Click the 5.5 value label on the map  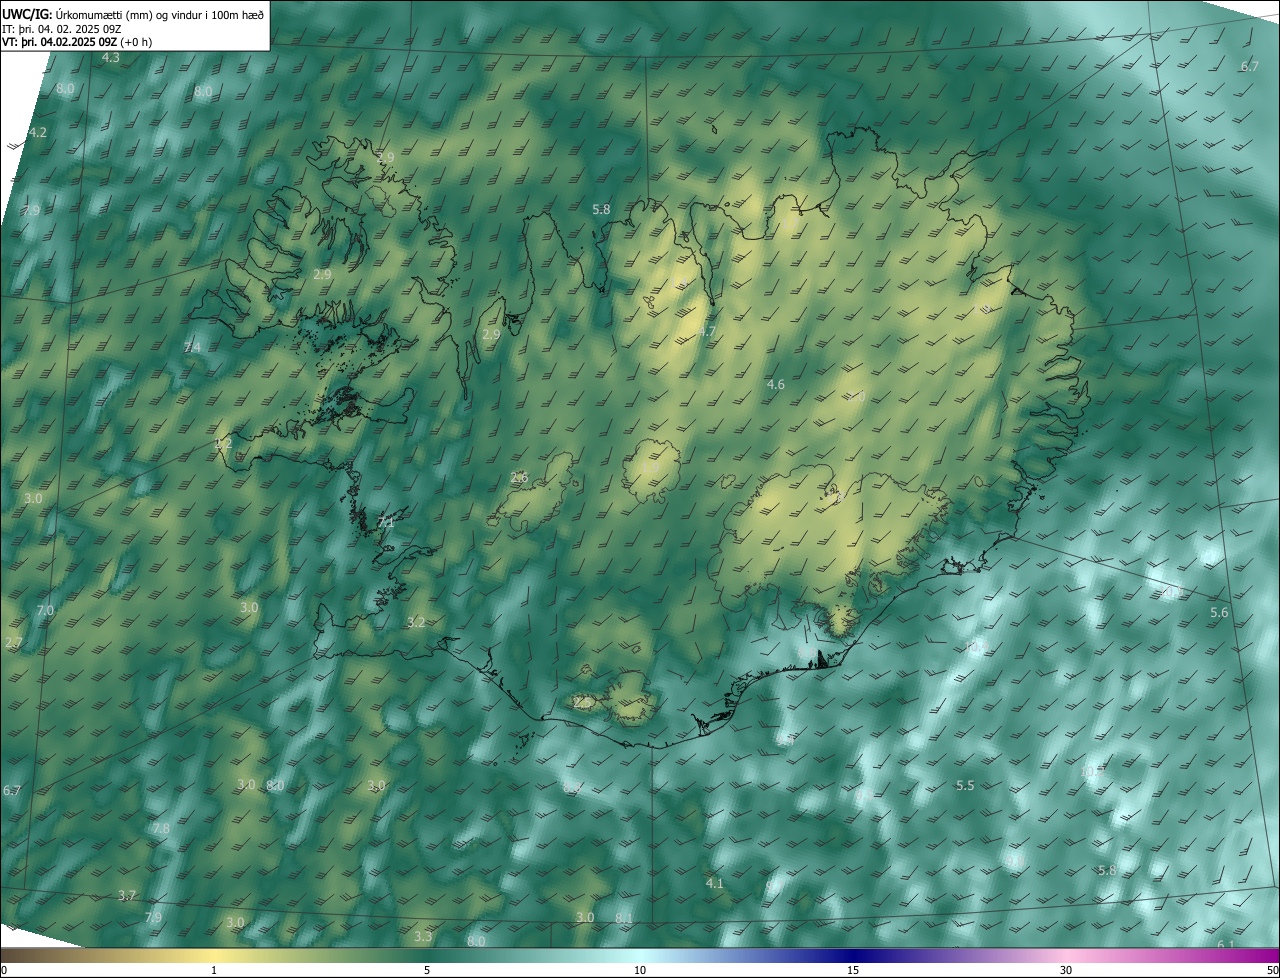click(x=965, y=785)
